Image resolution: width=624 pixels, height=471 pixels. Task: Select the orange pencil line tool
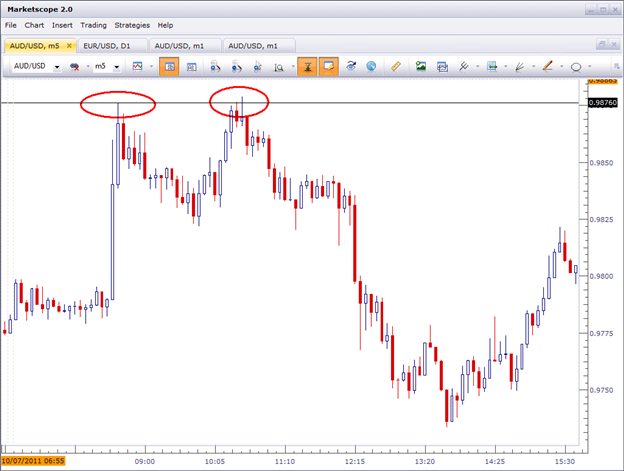click(548, 66)
